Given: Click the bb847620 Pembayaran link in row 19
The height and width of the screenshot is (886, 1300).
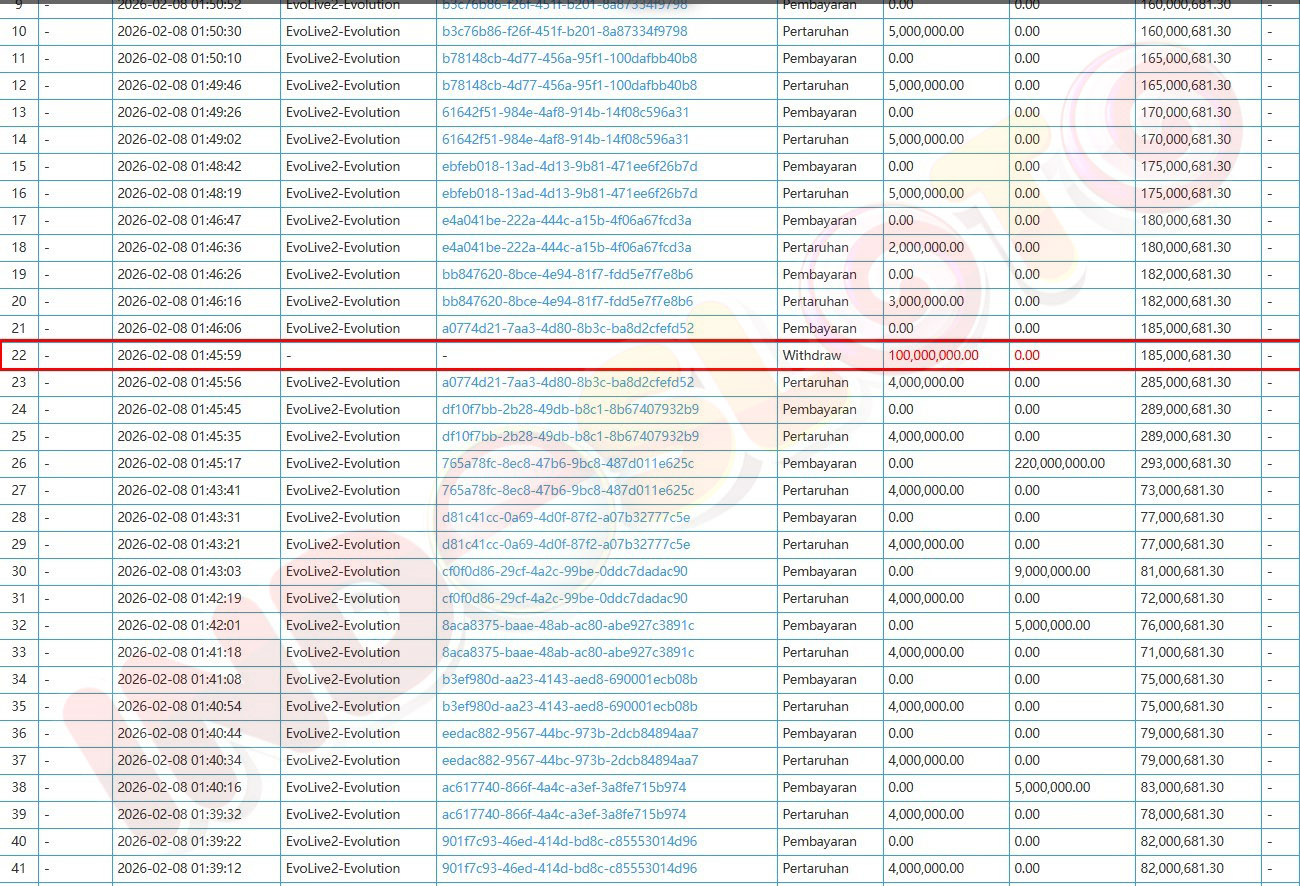Looking at the screenshot, I should pos(567,274).
